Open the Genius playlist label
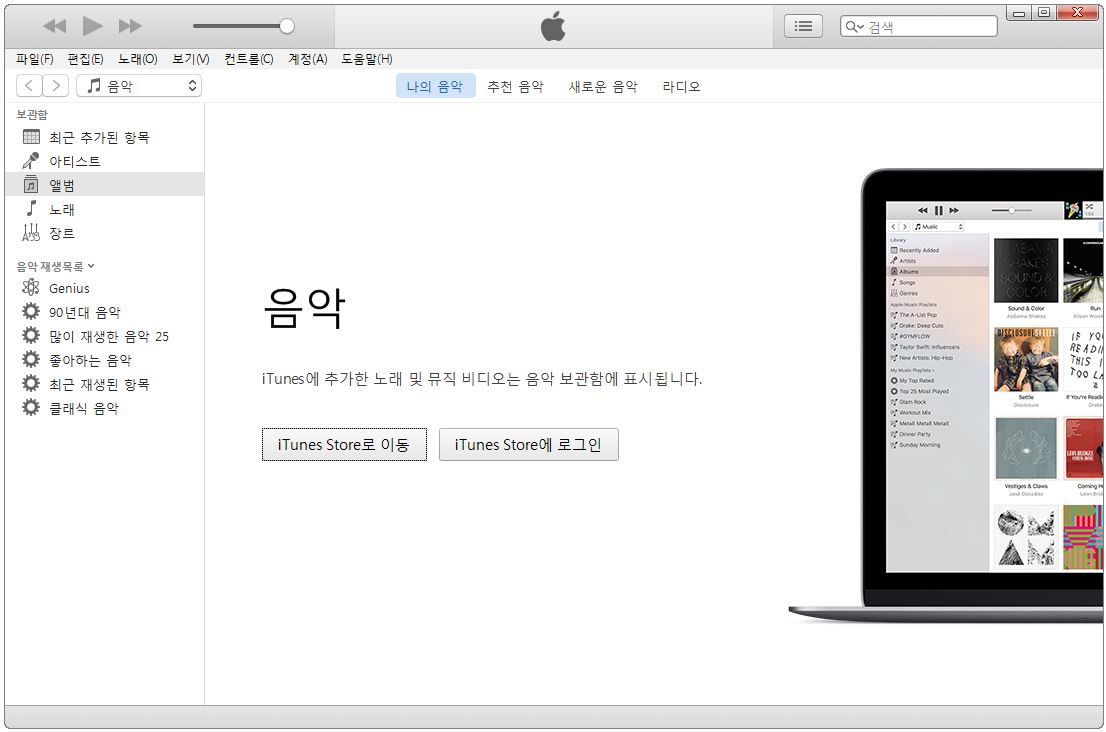 (x=69, y=288)
